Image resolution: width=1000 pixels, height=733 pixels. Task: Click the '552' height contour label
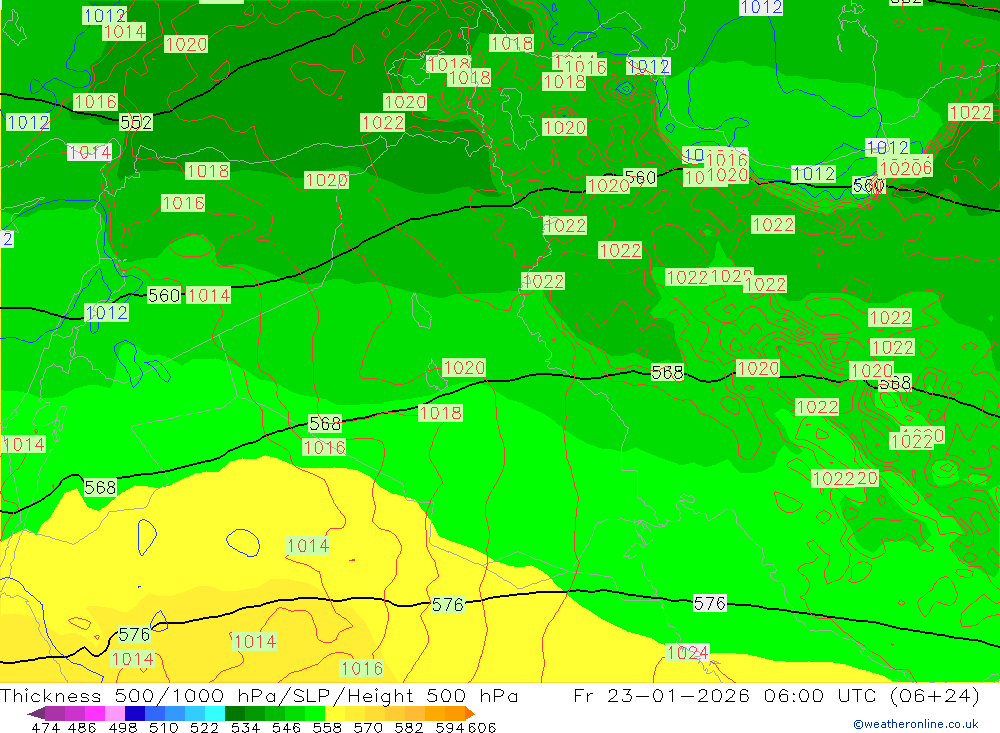136,122
